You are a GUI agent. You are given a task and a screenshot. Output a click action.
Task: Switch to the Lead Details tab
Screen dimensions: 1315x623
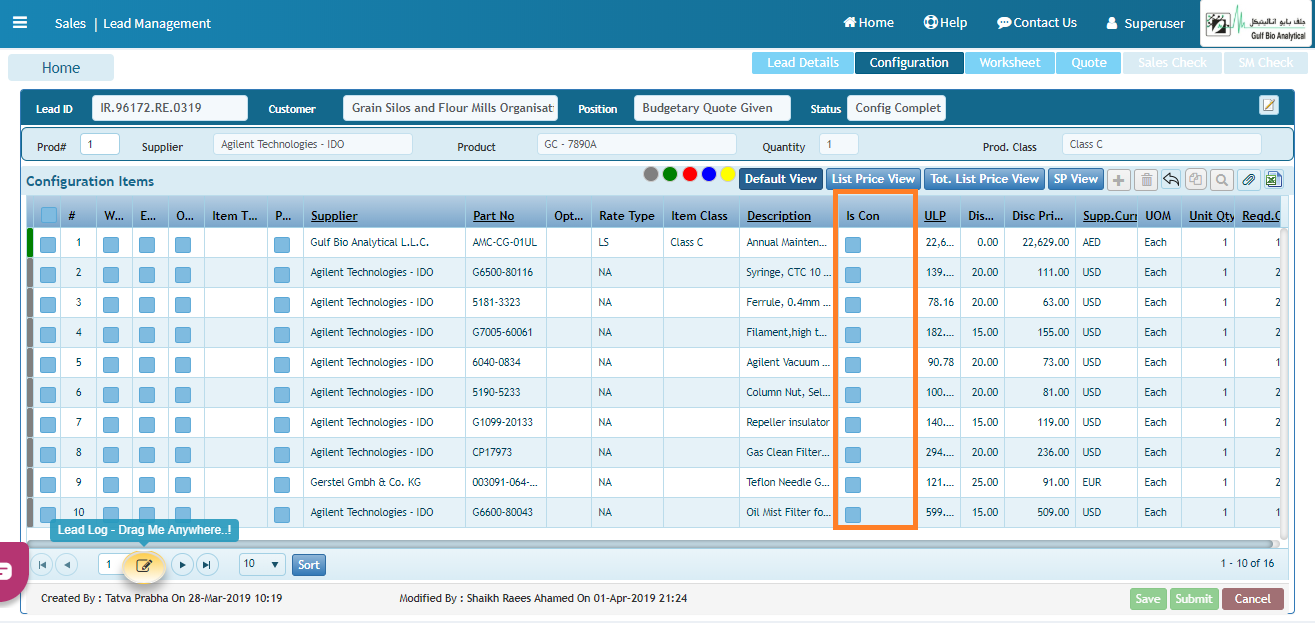pos(803,63)
